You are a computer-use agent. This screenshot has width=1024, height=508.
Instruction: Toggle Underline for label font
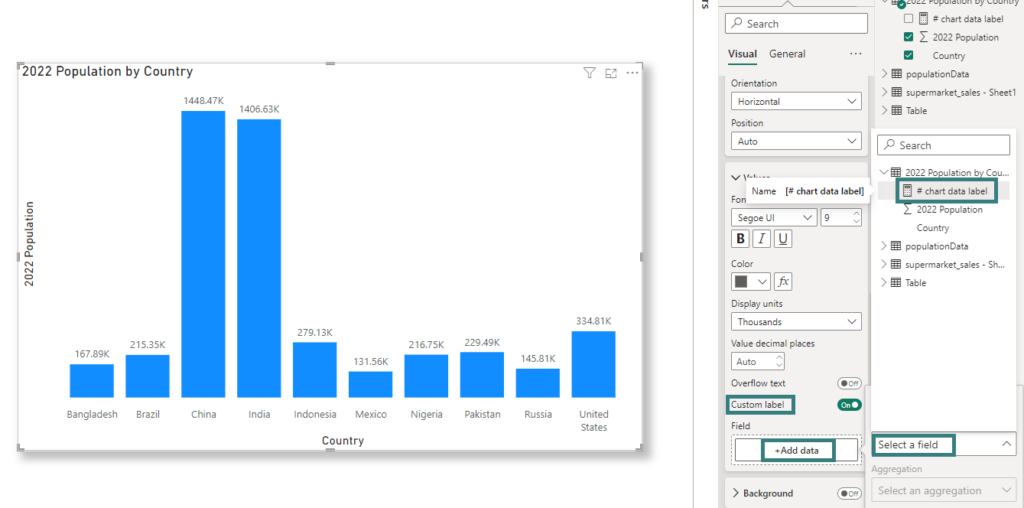click(x=783, y=239)
